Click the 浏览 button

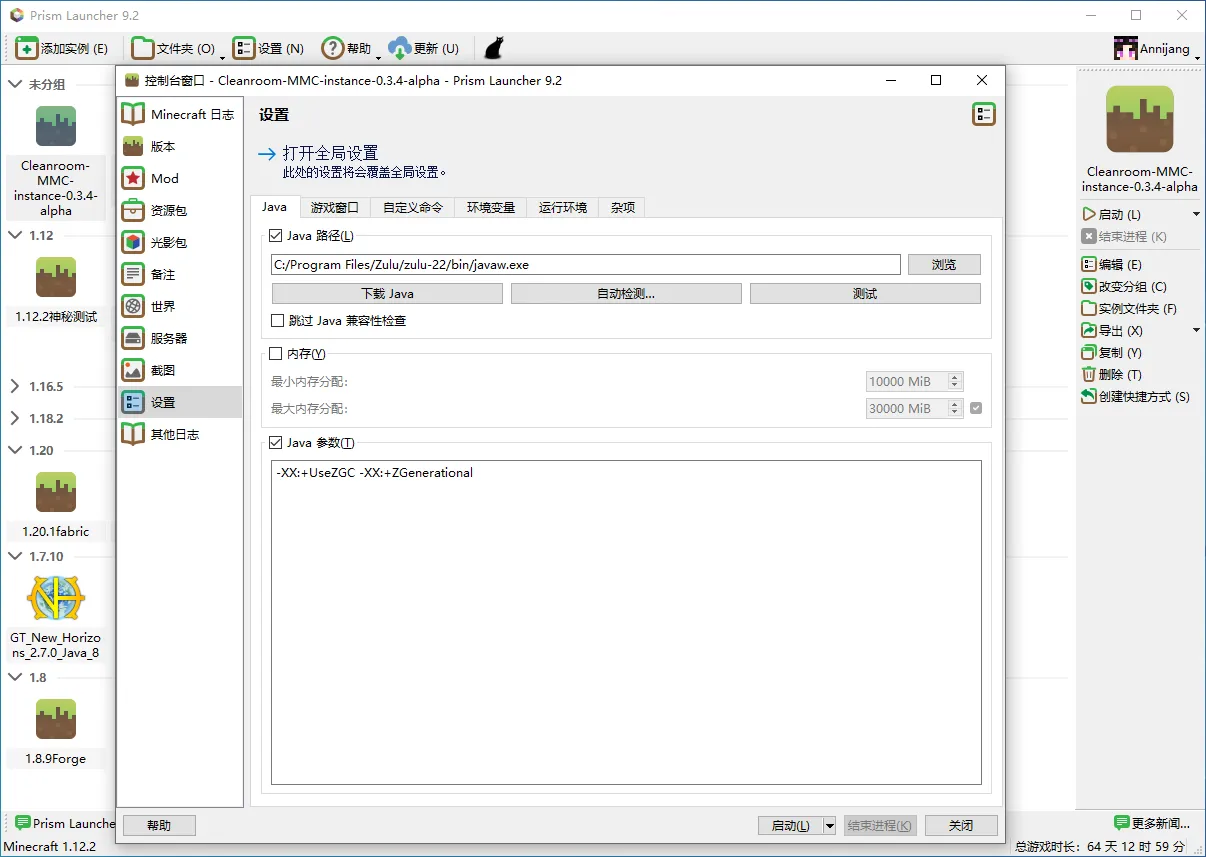tap(944, 265)
